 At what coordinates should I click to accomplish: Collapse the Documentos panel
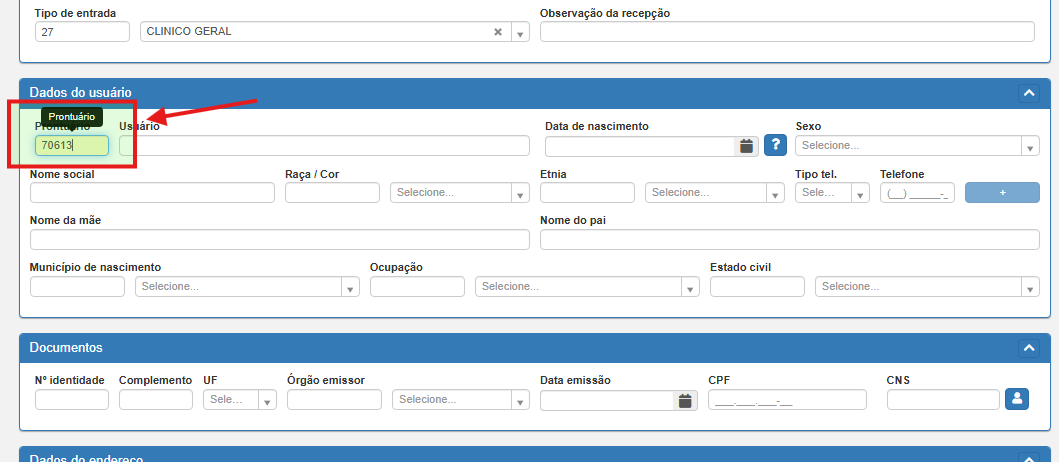pos(1028,348)
